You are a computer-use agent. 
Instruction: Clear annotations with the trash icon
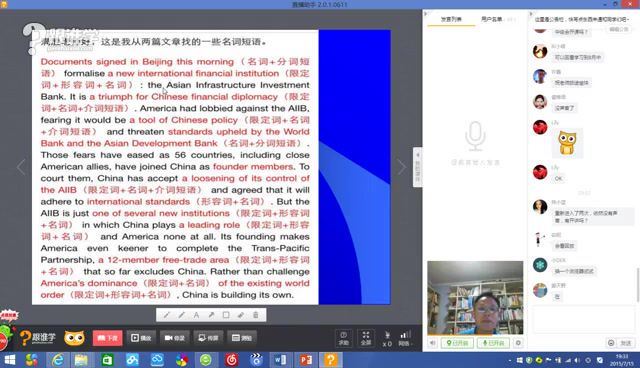pos(256,315)
